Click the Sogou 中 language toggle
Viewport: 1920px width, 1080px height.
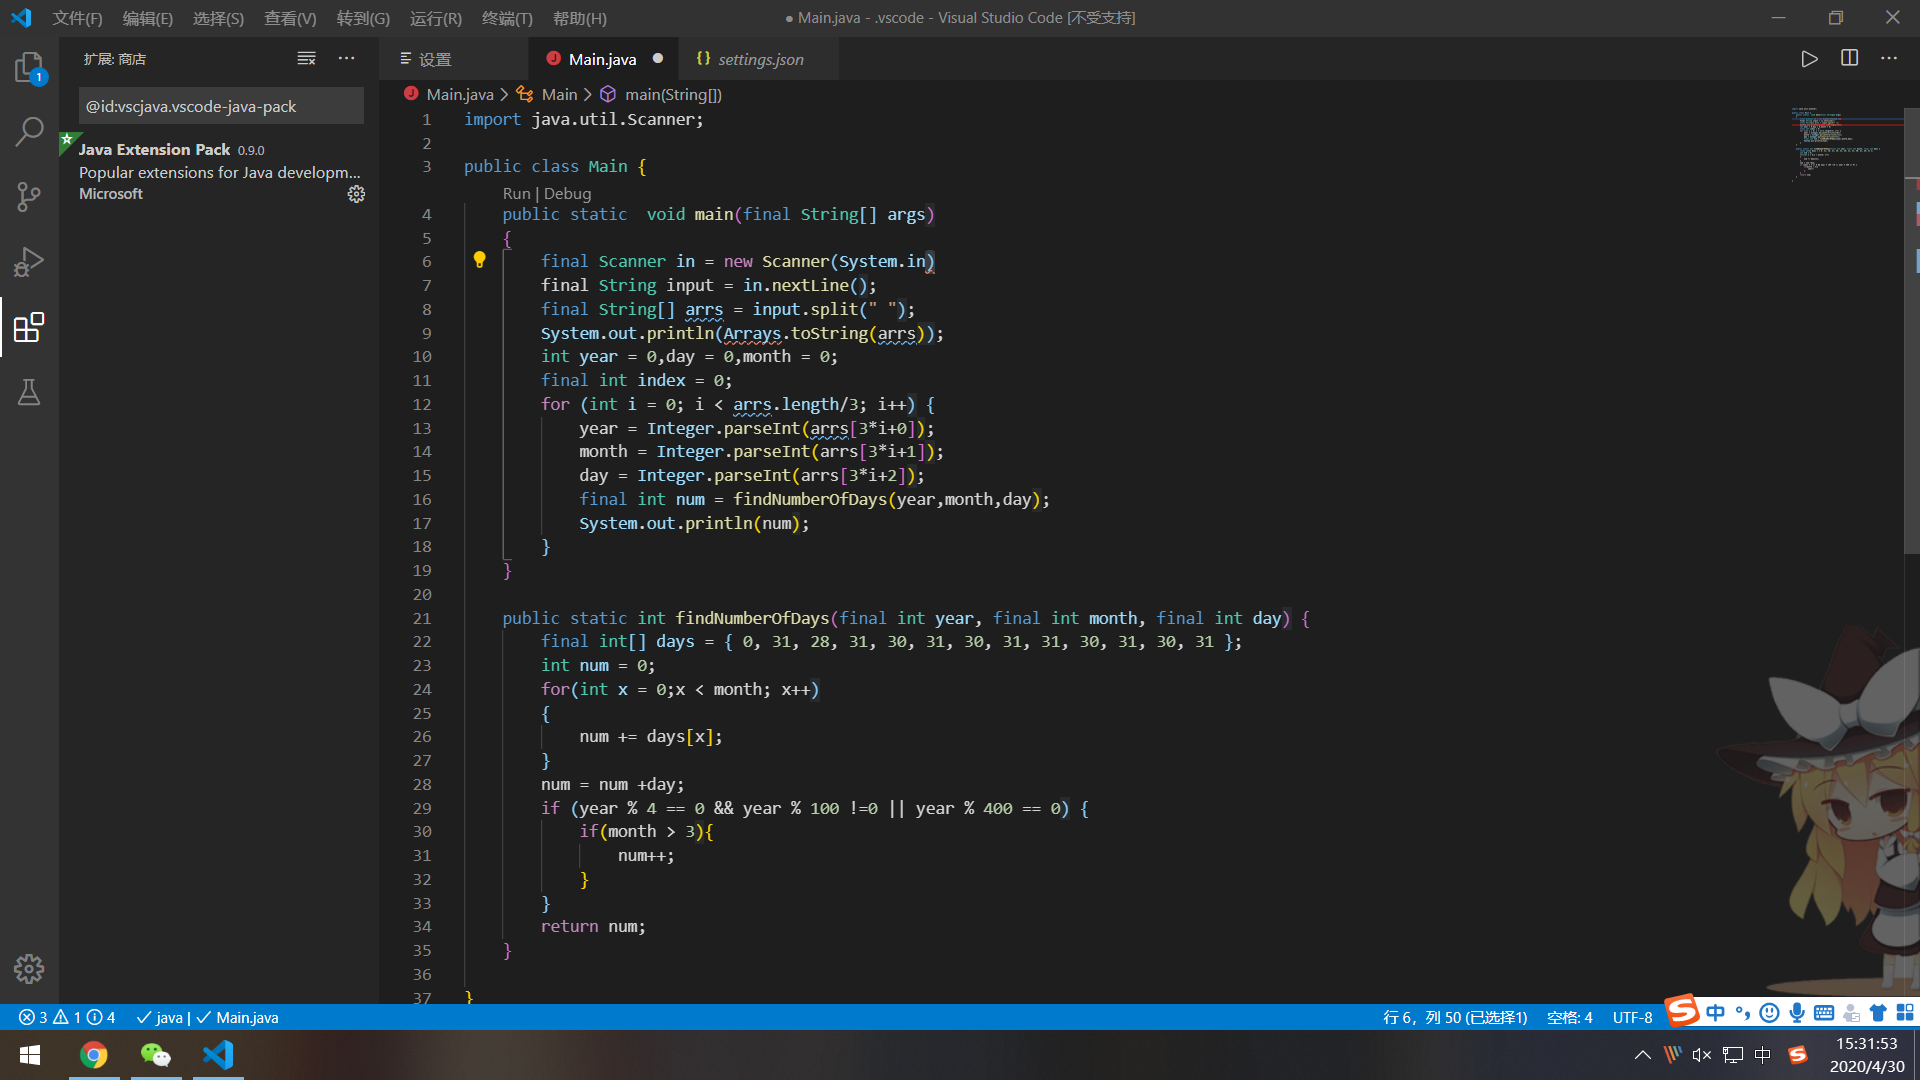[x=1716, y=1013]
